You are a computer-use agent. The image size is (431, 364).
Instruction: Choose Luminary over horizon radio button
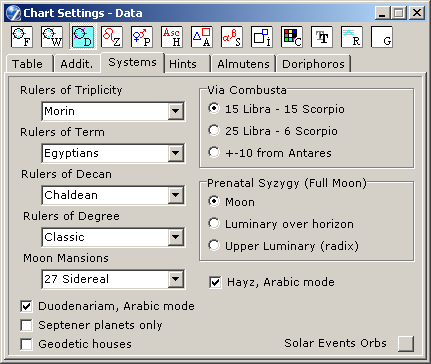[x=214, y=224]
